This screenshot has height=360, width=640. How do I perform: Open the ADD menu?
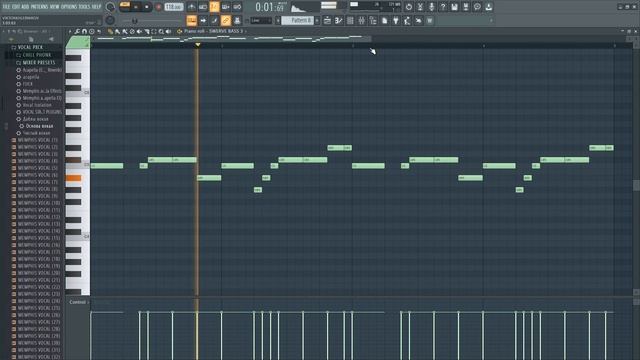[25, 7]
